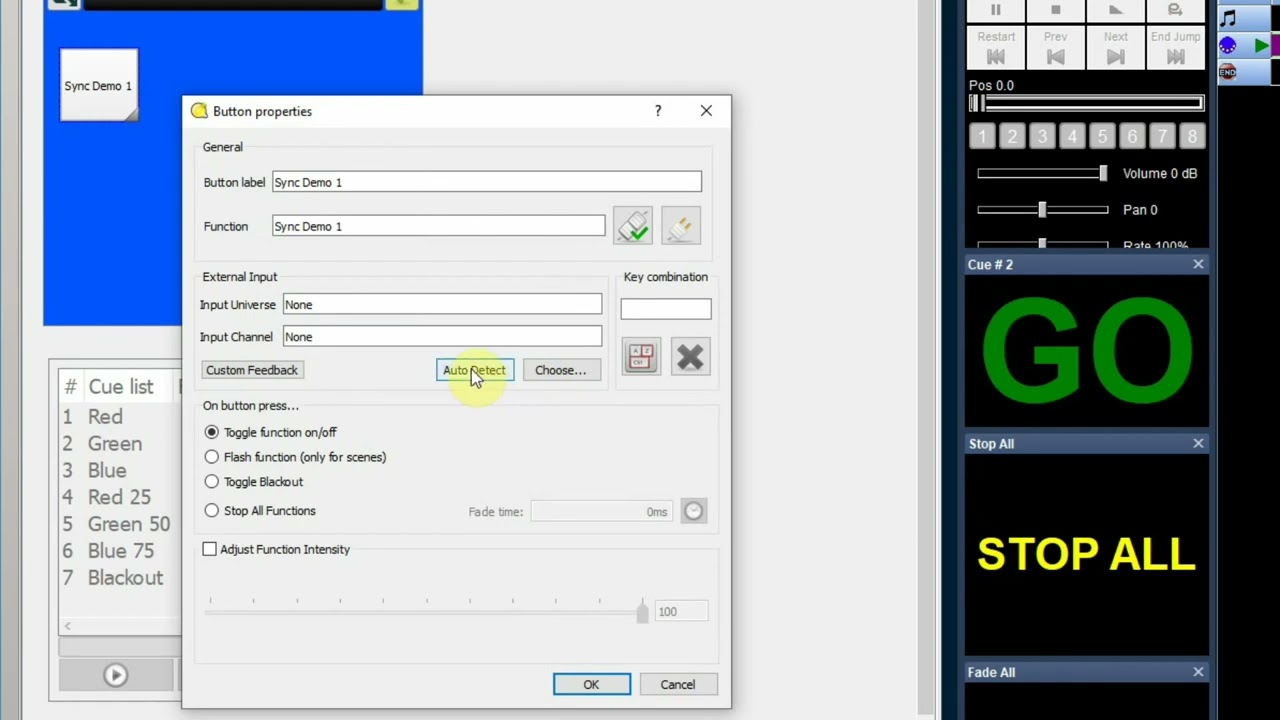Click the Input Universe field
The height and width of the screenshot is (720, 1280).
tap(443, 304)
